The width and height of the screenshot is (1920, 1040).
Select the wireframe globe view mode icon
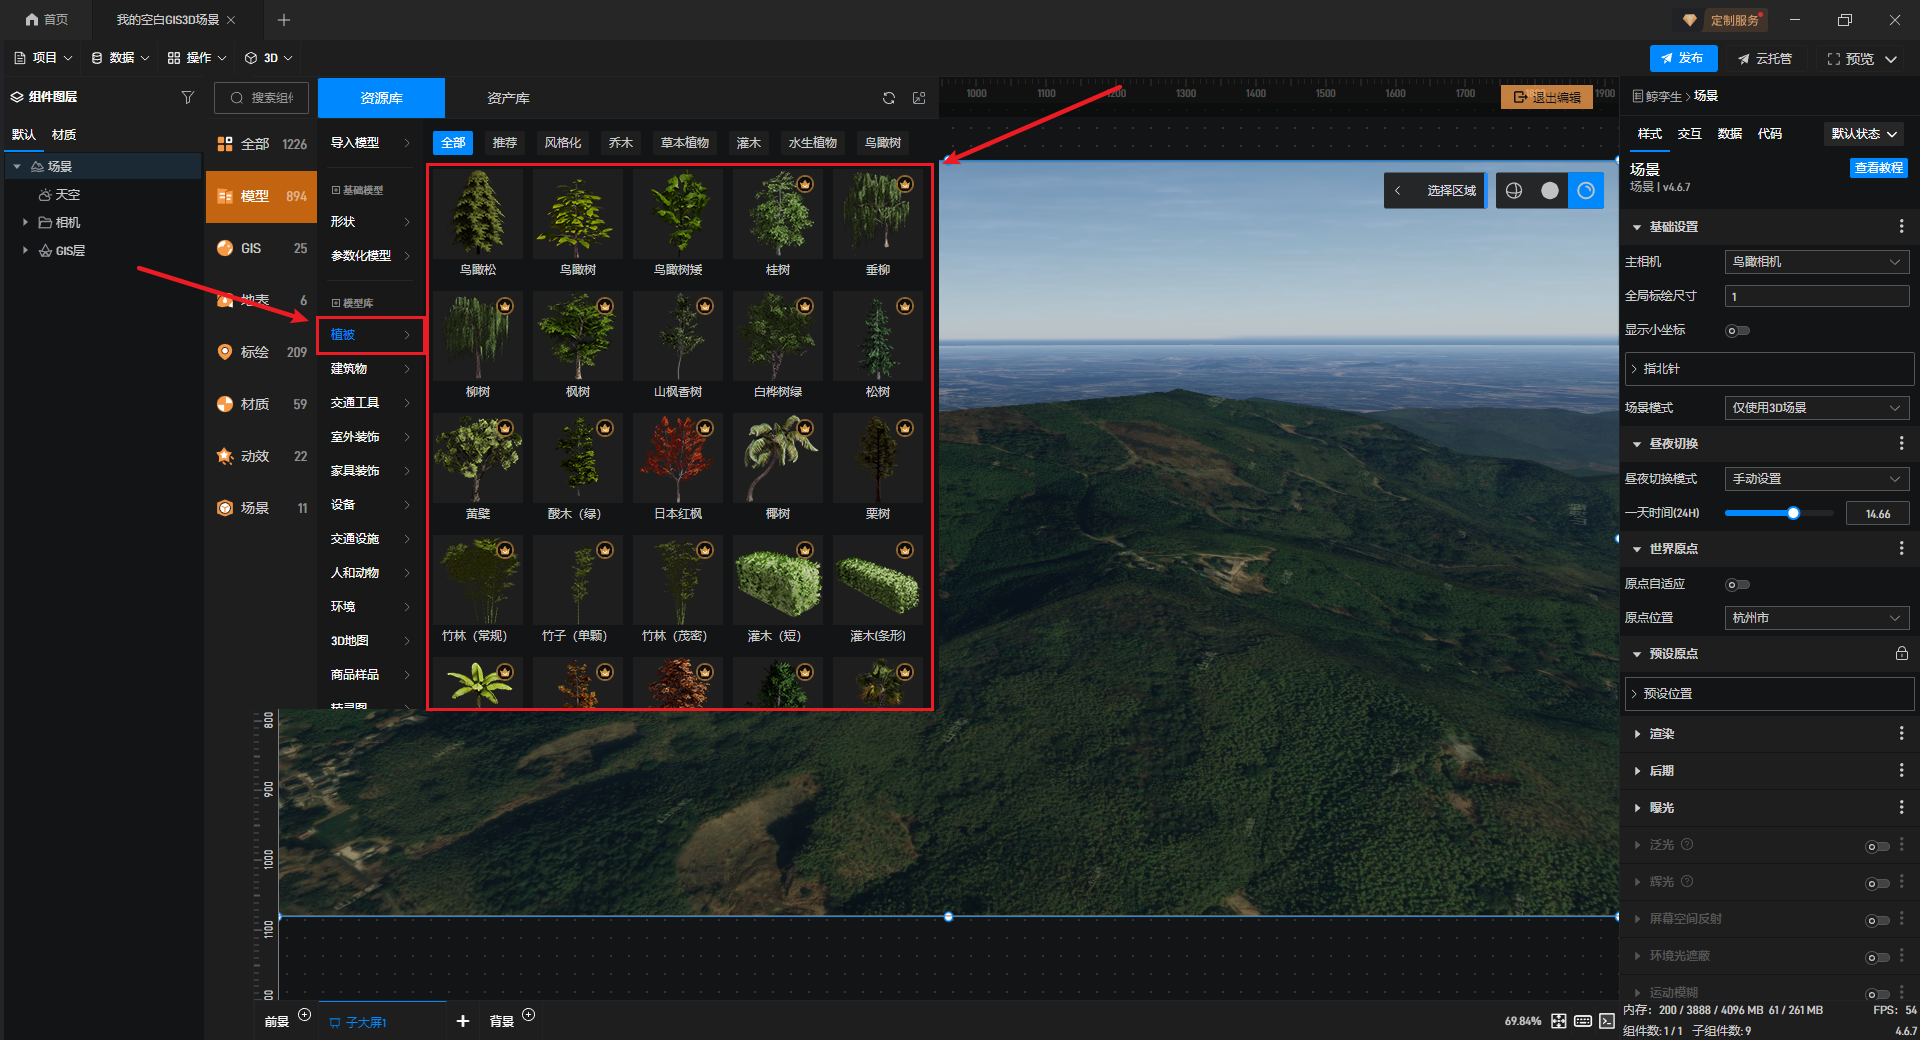(x=1513, y=191)
